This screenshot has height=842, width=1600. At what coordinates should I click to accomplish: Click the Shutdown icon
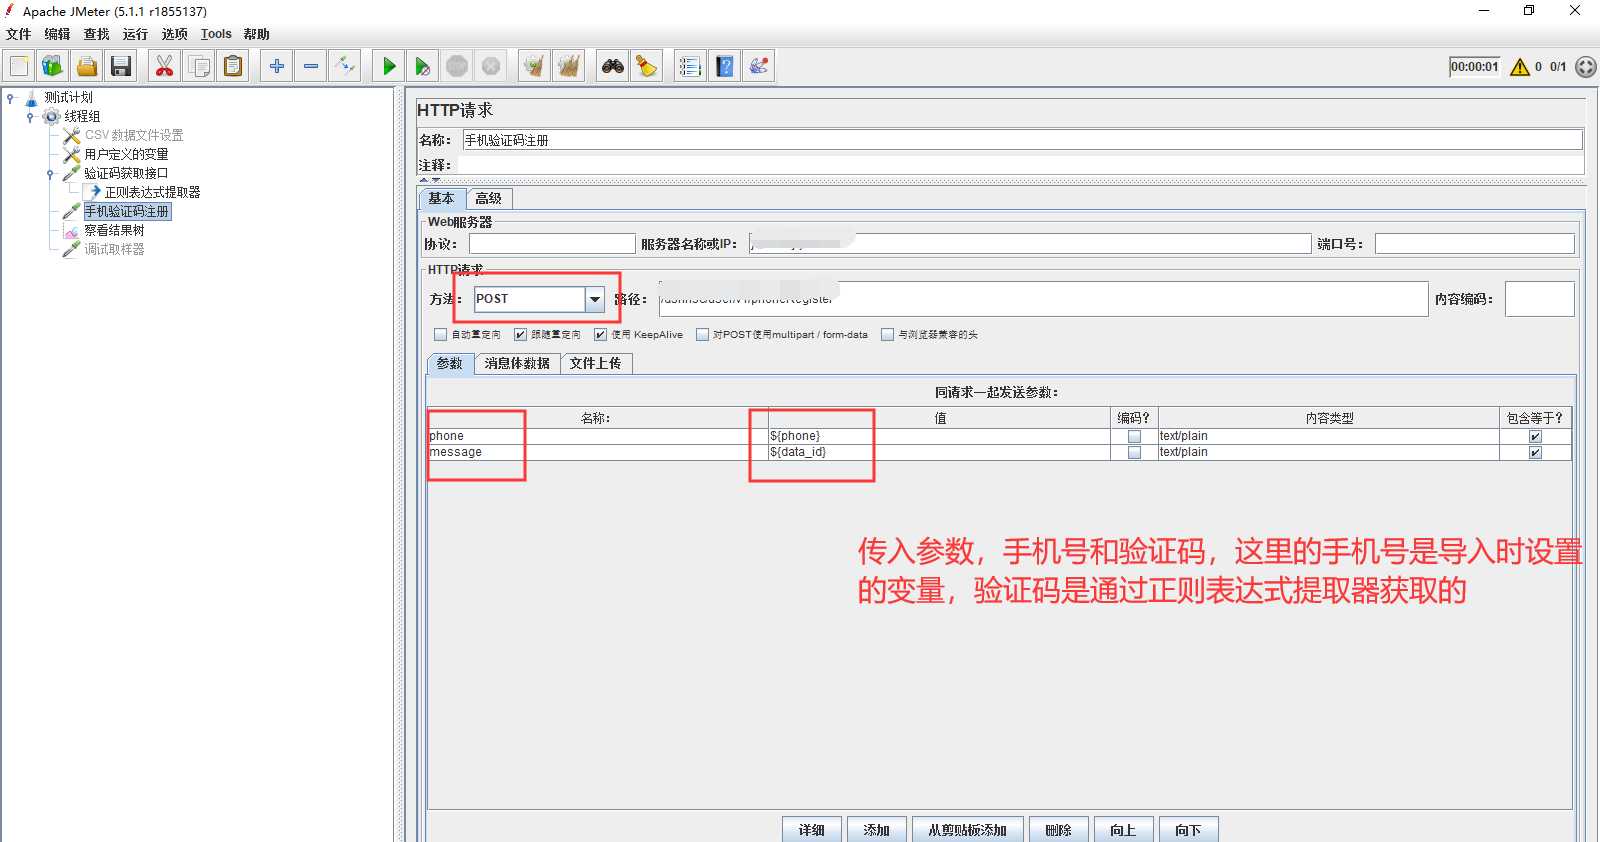point(491,67)
